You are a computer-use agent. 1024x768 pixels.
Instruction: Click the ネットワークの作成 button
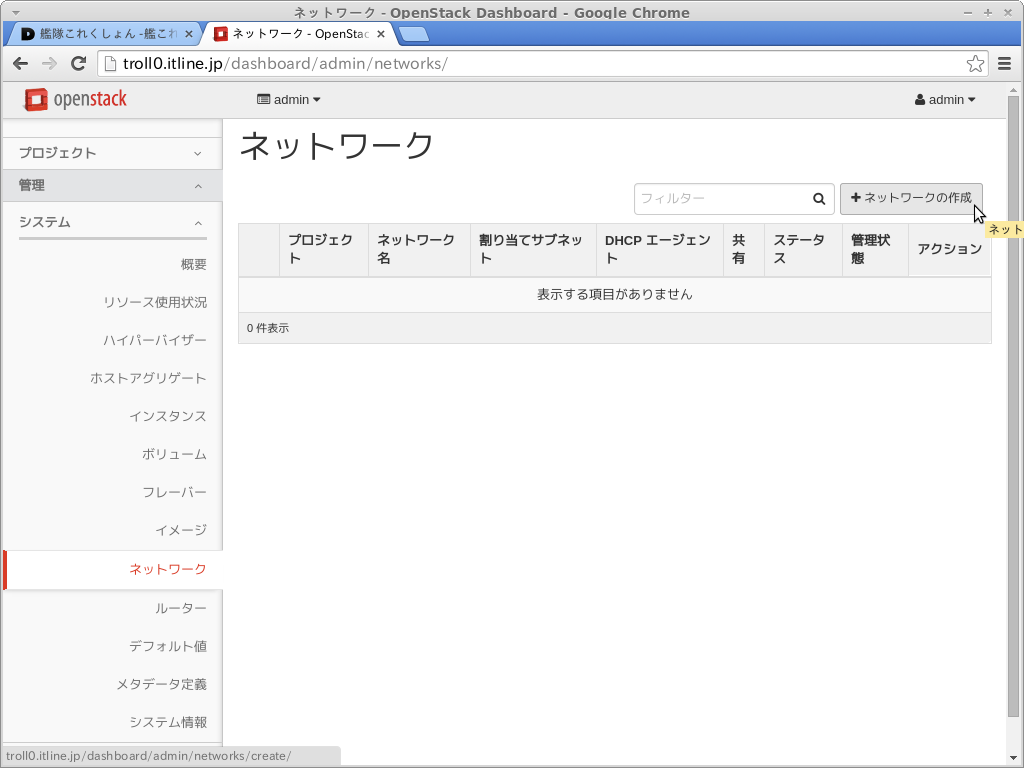click(x=911, y=198)
